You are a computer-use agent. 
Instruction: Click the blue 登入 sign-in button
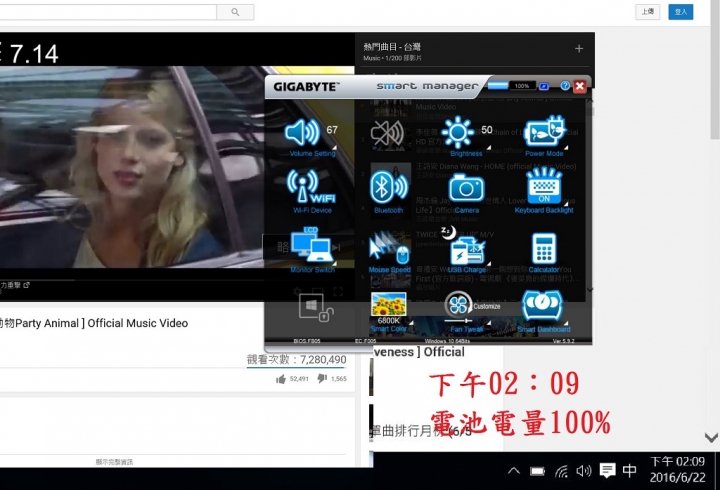pos(681,12)
